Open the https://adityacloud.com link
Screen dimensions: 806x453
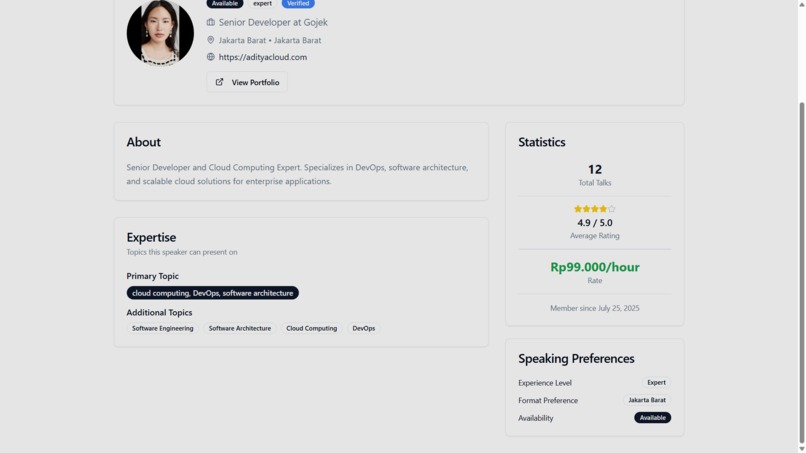[263, 57]
